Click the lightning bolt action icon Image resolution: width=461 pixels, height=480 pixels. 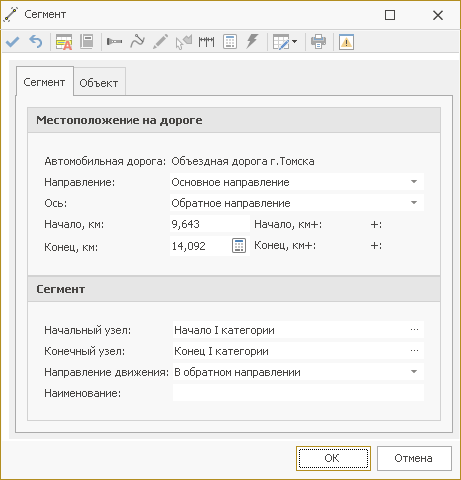pos(252,42)
